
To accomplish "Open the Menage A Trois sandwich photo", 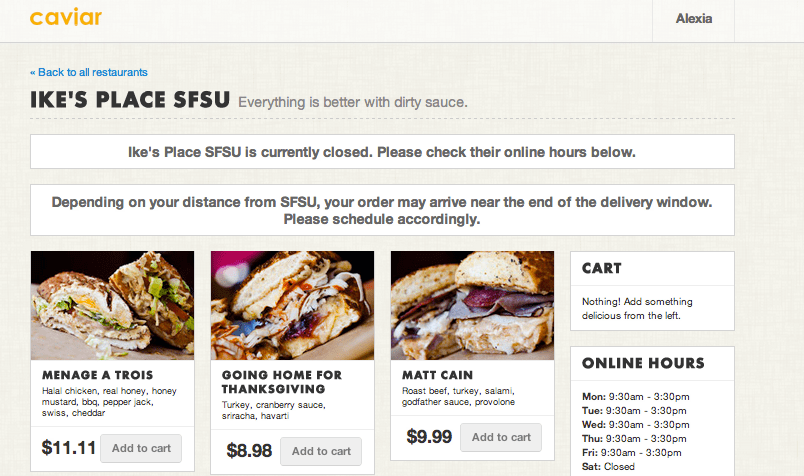I will [113, 305].
